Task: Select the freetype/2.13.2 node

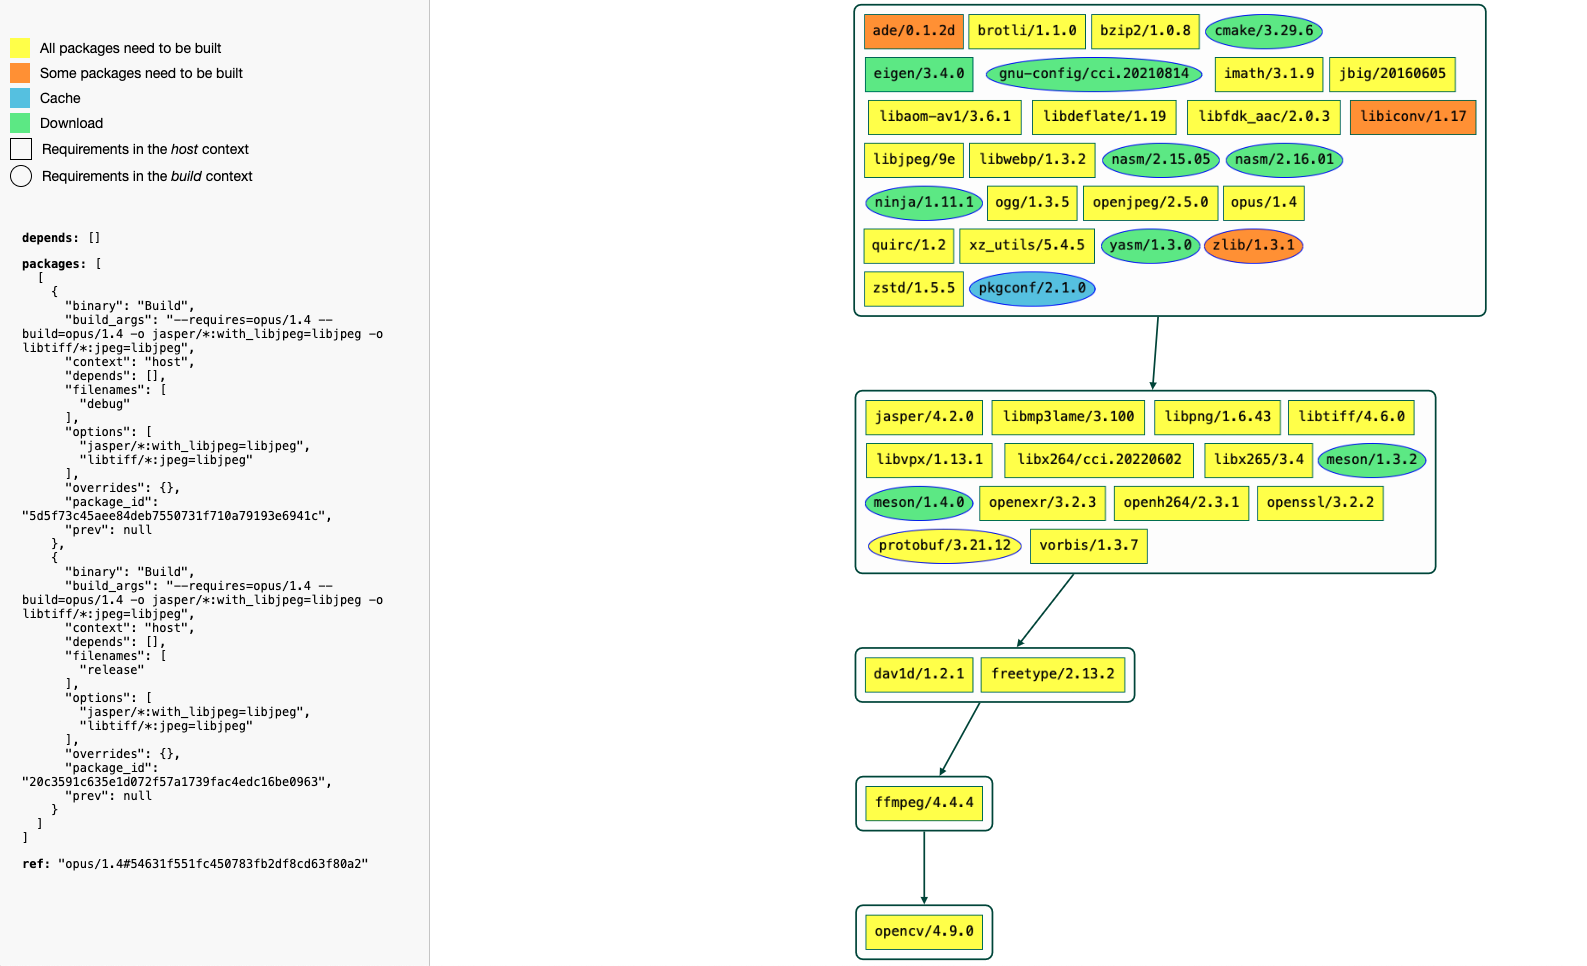Action: click(x=1052, y=674)
